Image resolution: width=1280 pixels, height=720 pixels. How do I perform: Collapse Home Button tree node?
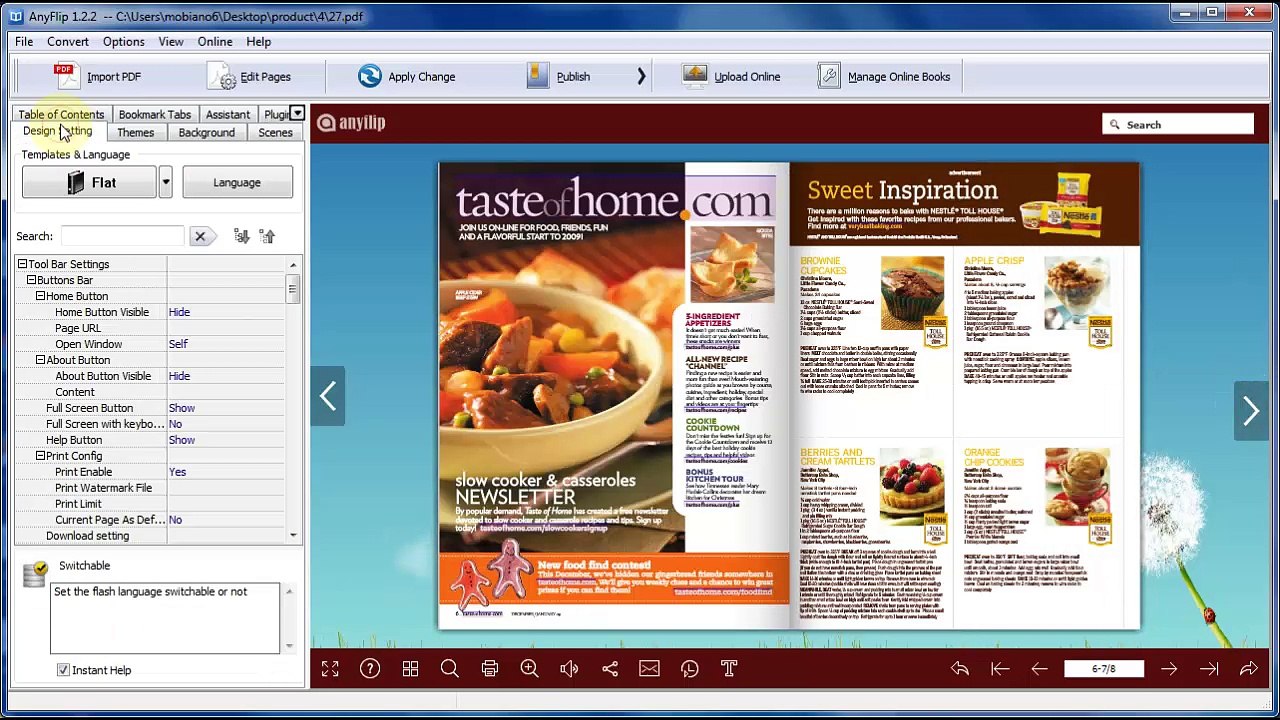pyautogui.click(x=40, y=296)
